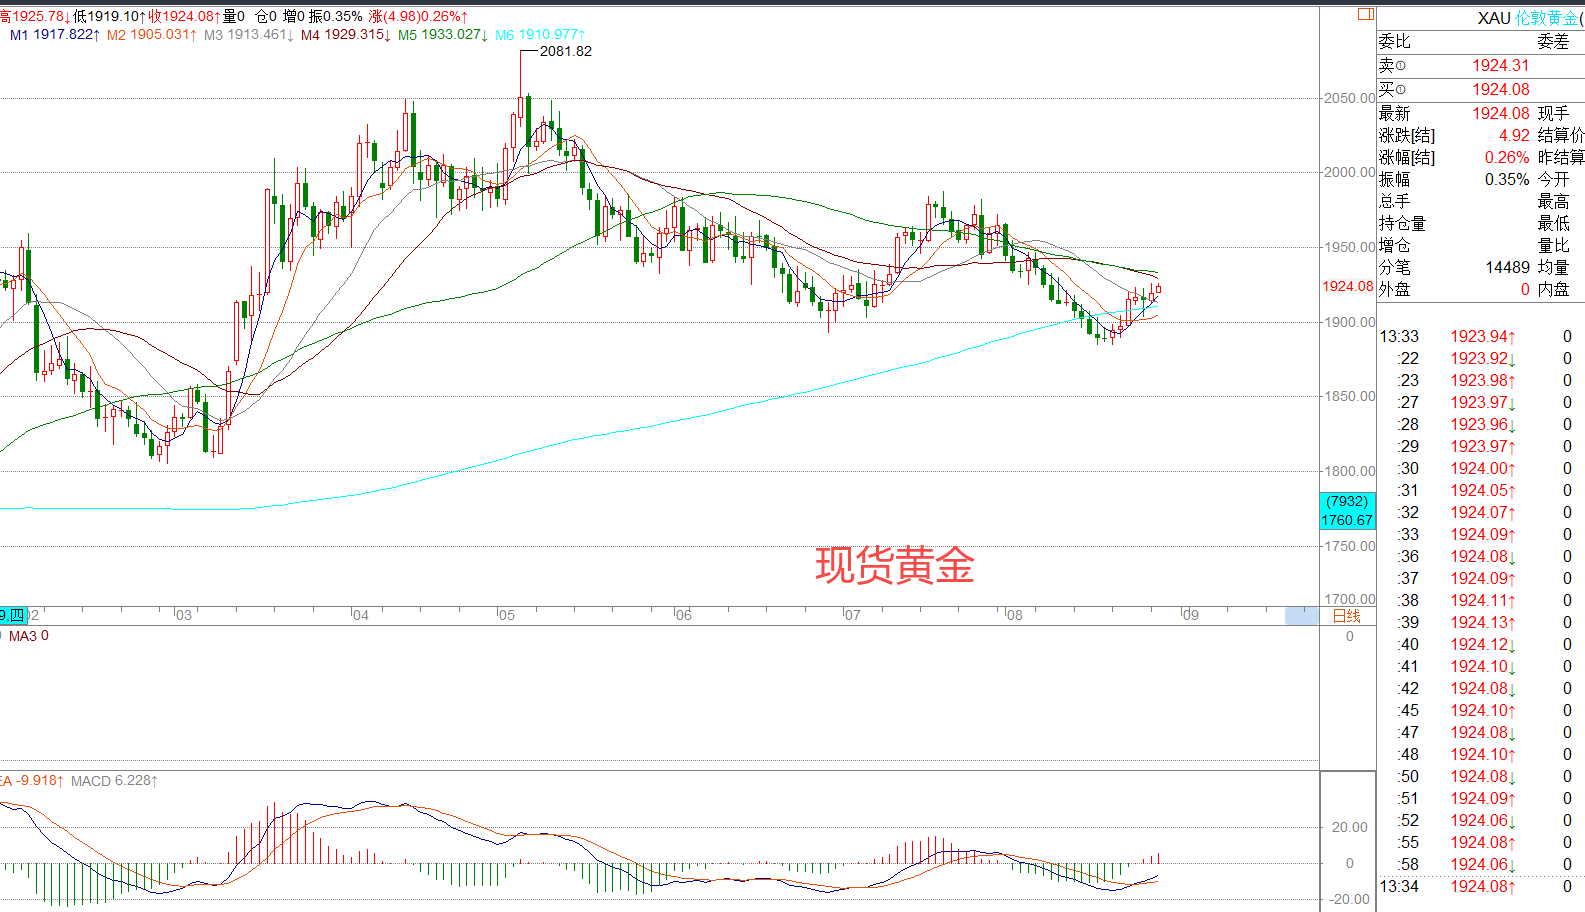Click the 委差 label in quote panel

pos(1553,41)
